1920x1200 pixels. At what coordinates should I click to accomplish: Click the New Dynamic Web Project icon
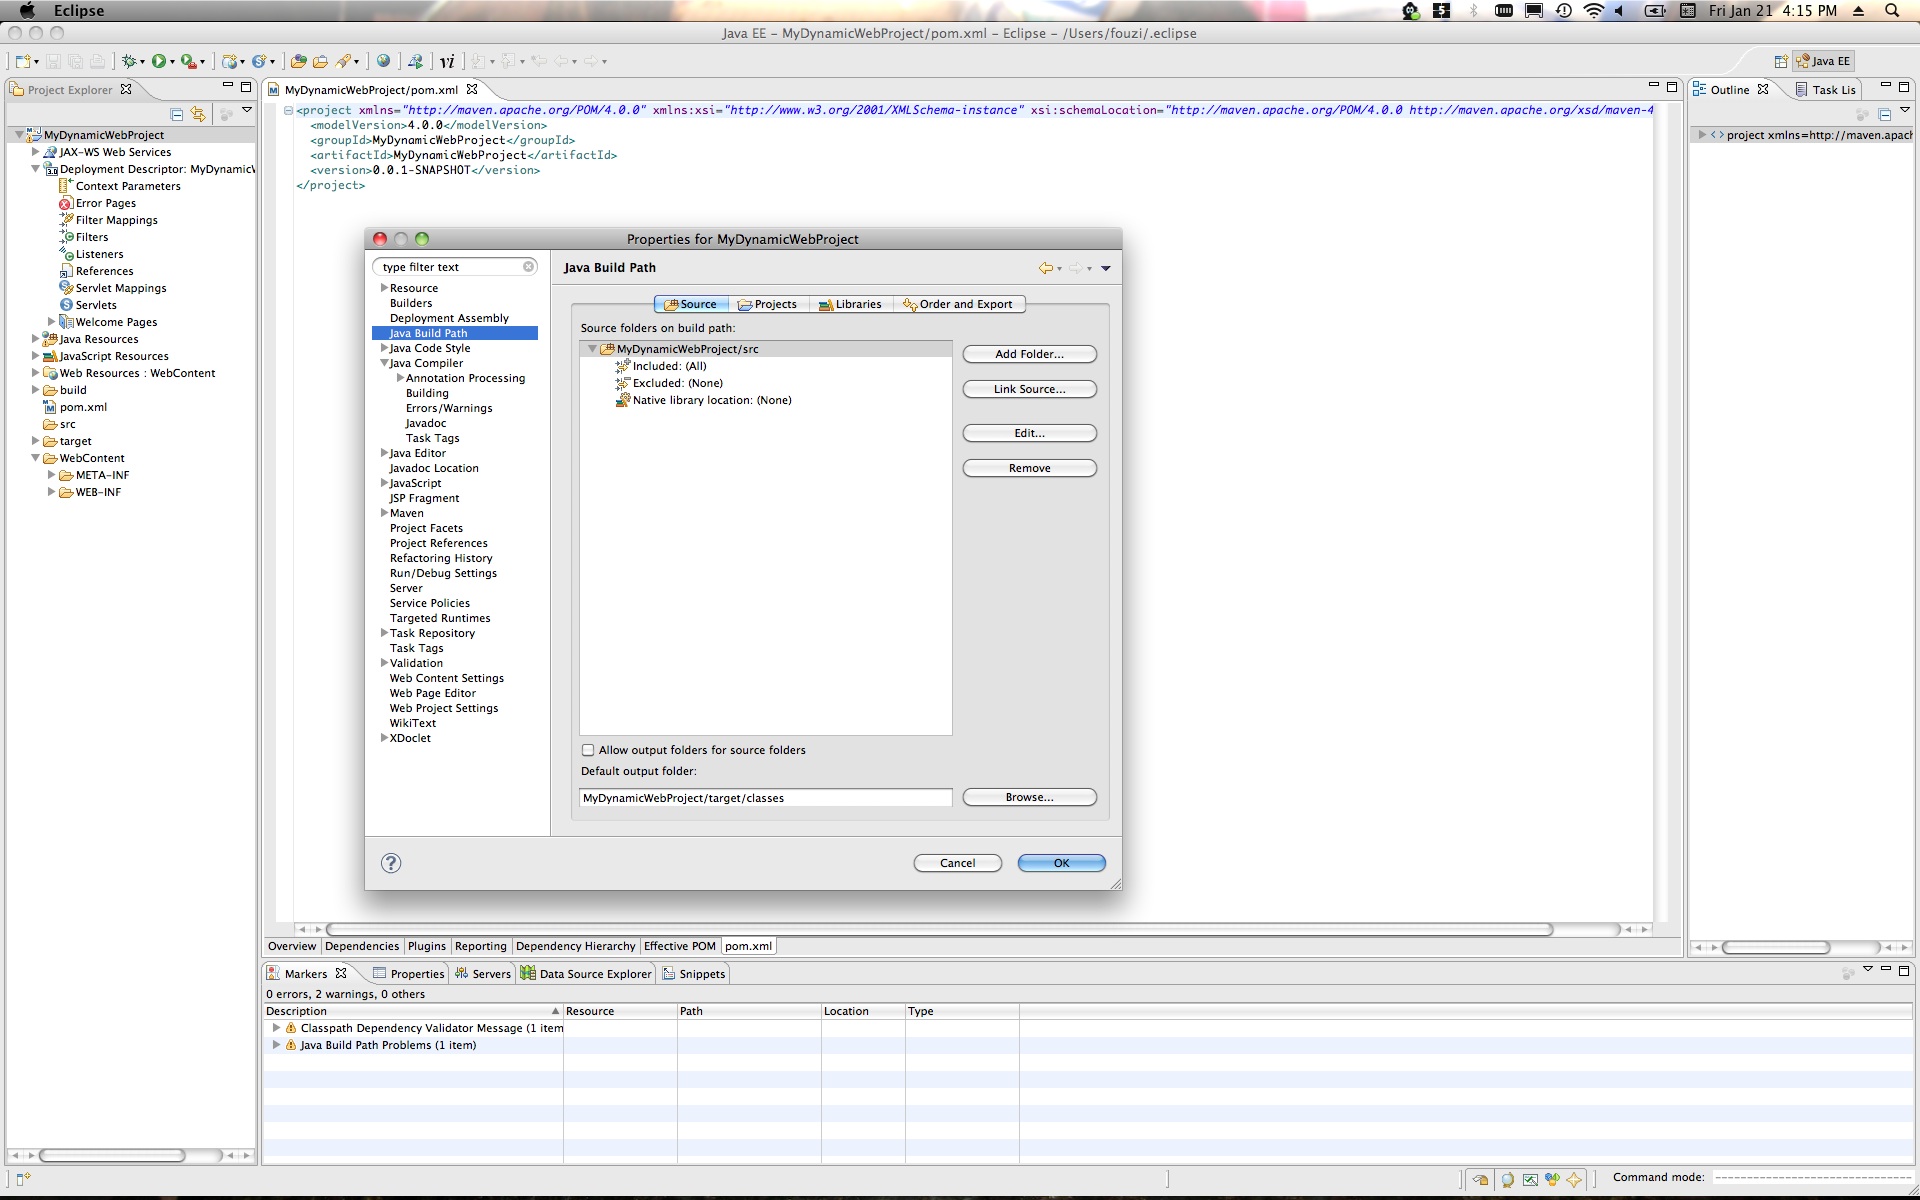pos(229,61)
